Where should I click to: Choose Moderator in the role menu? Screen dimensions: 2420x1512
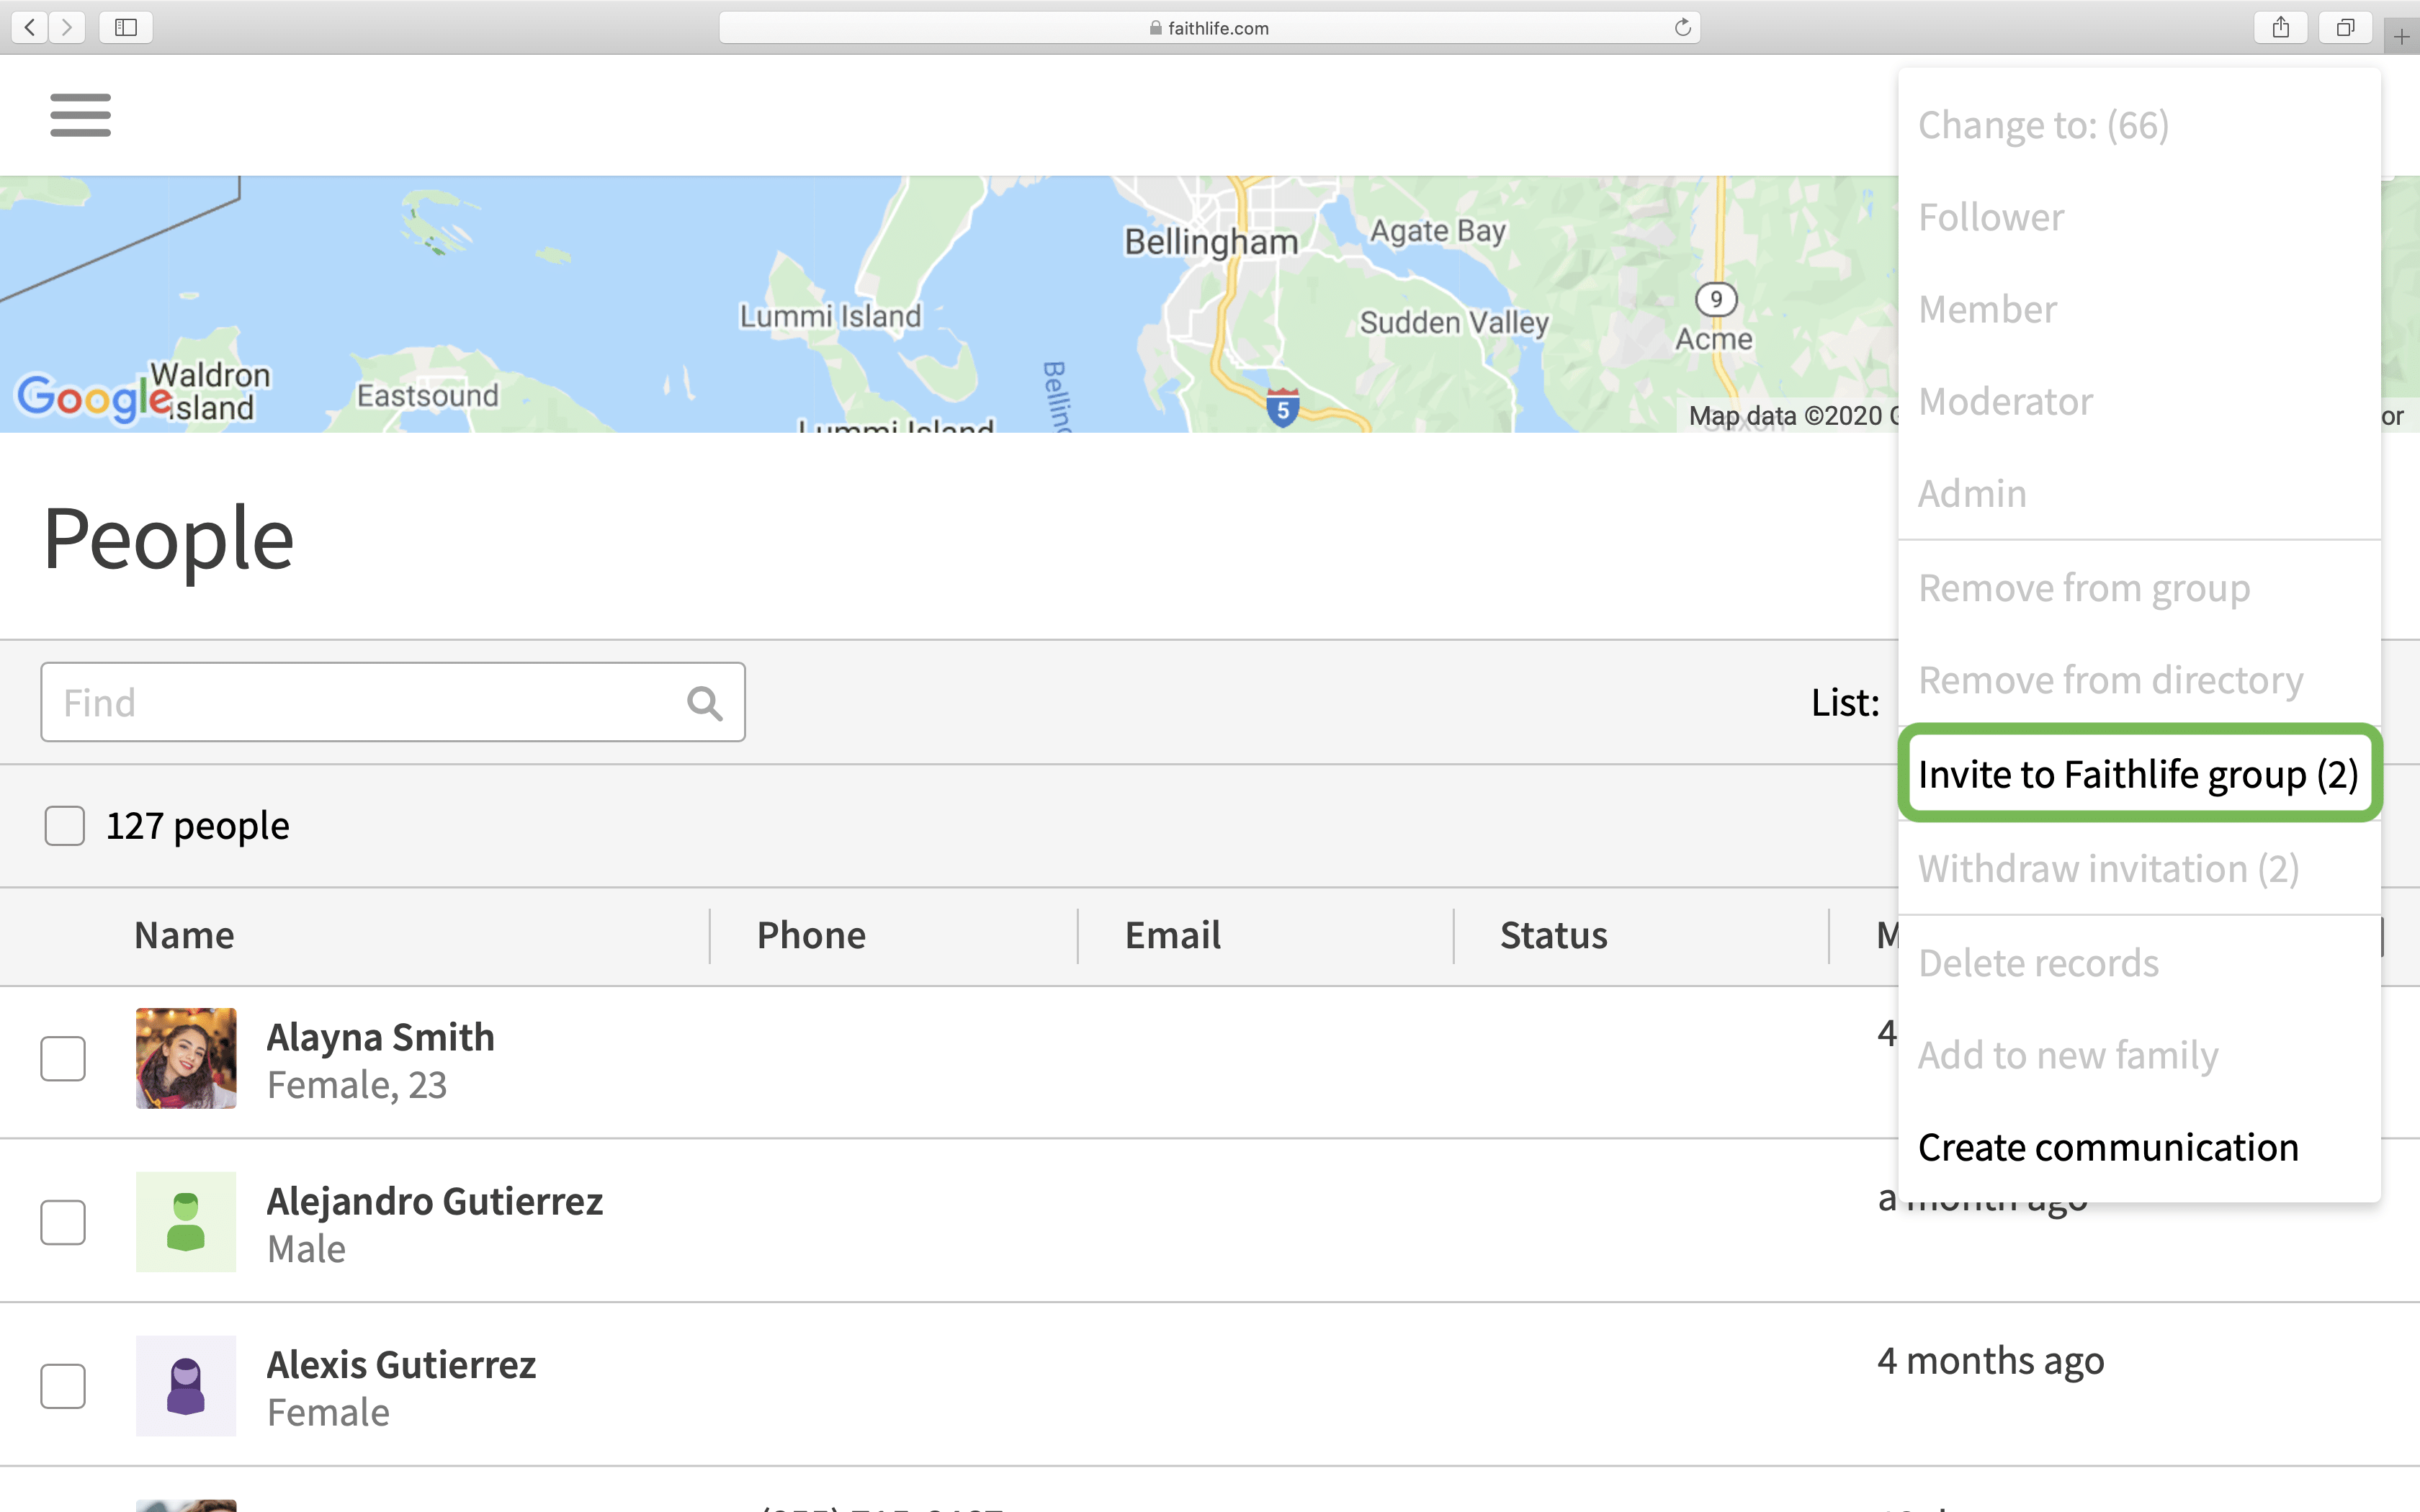coord(2139,401)
